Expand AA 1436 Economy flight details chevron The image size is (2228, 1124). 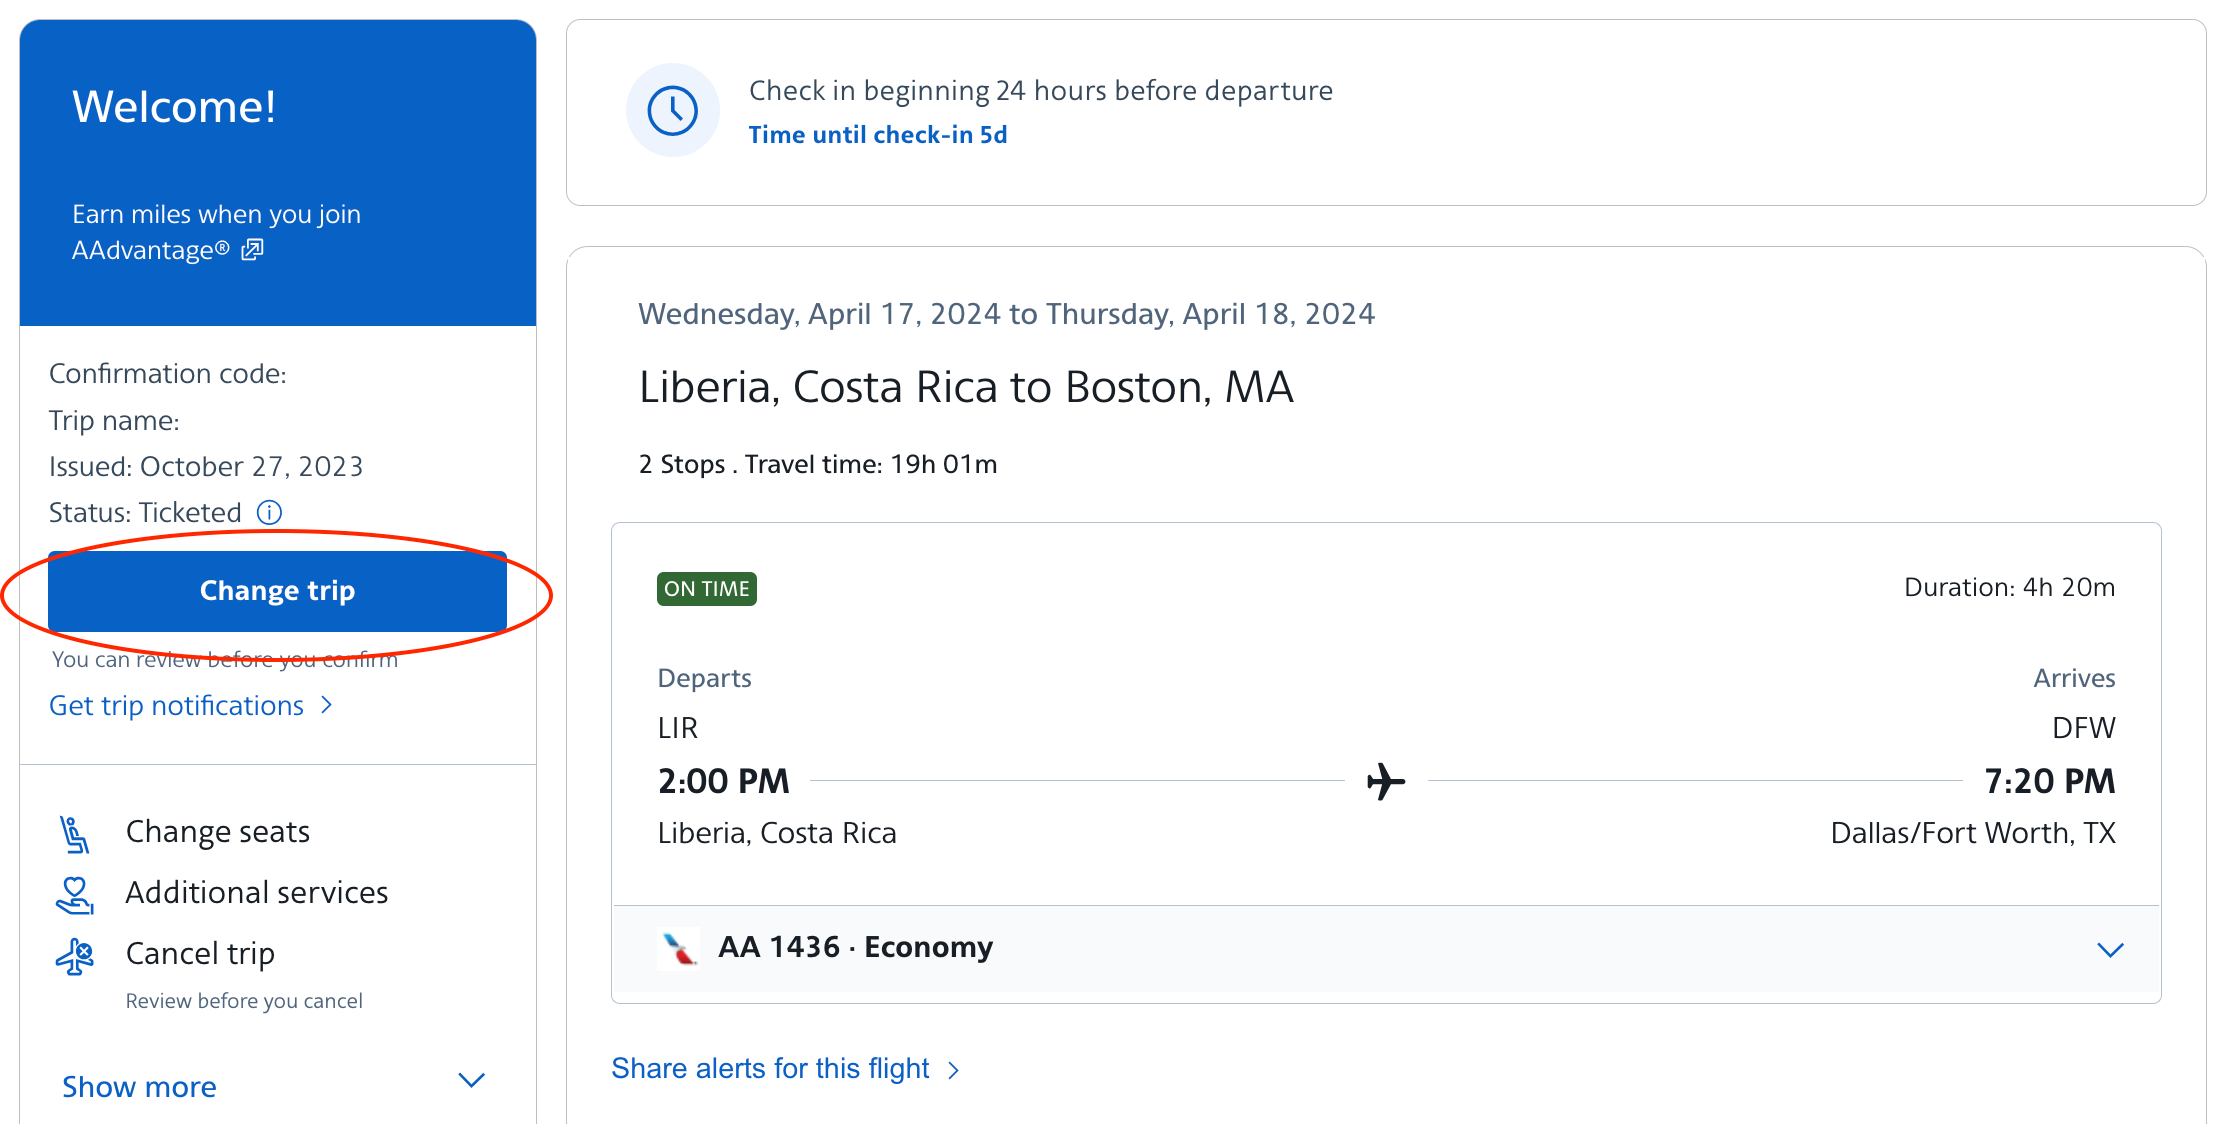[2110, 950]
